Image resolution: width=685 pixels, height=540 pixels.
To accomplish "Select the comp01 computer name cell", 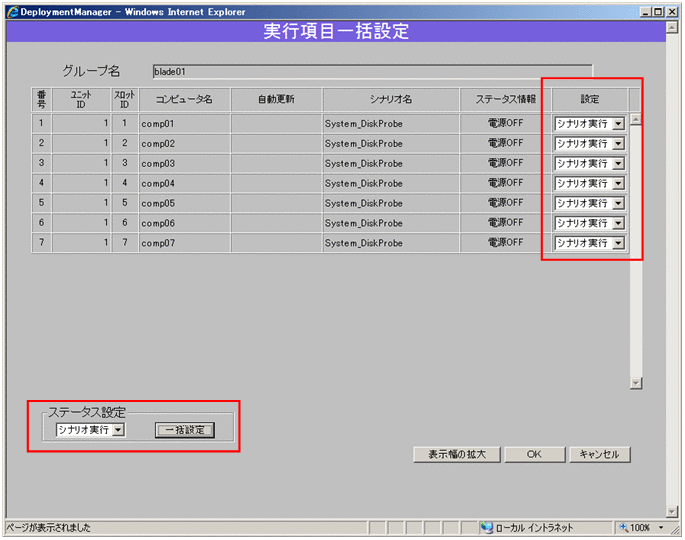I will pos(185,124).
